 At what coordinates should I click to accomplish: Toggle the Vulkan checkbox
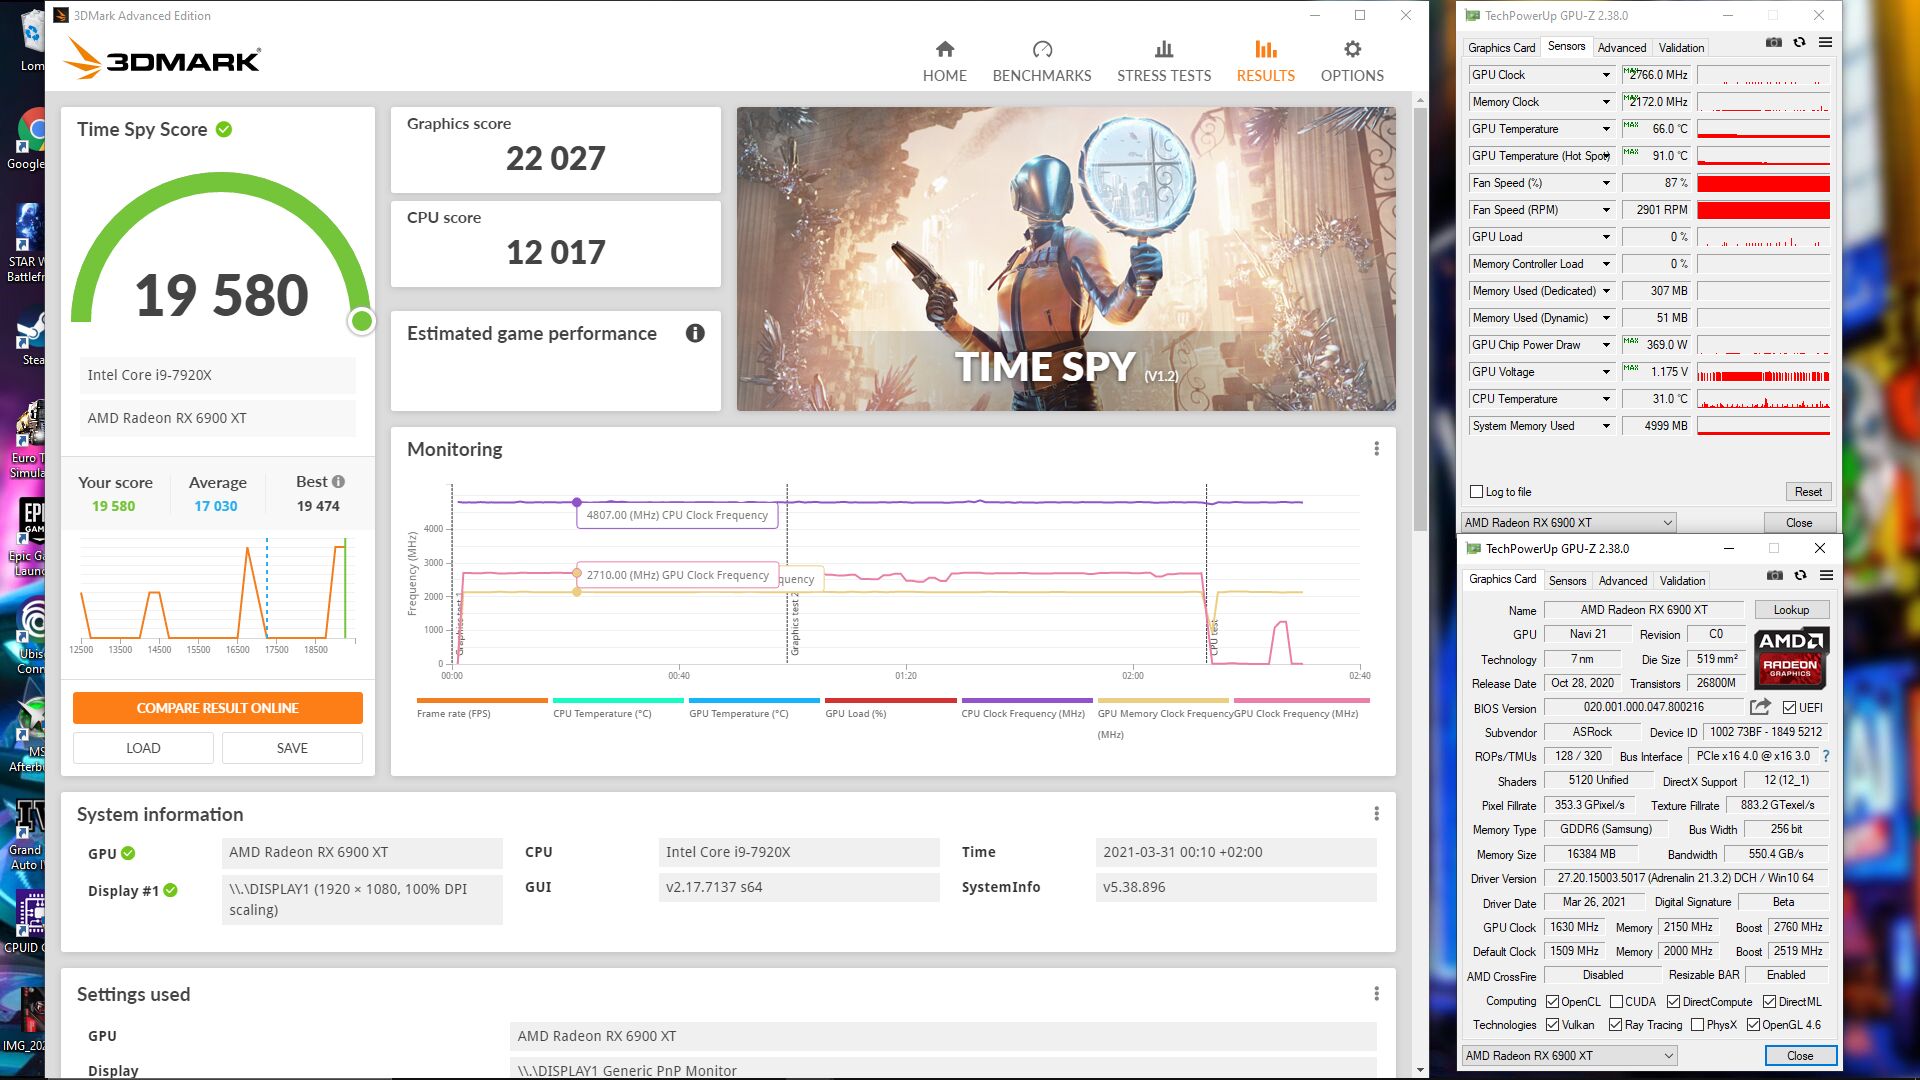click(1552, 1025)
